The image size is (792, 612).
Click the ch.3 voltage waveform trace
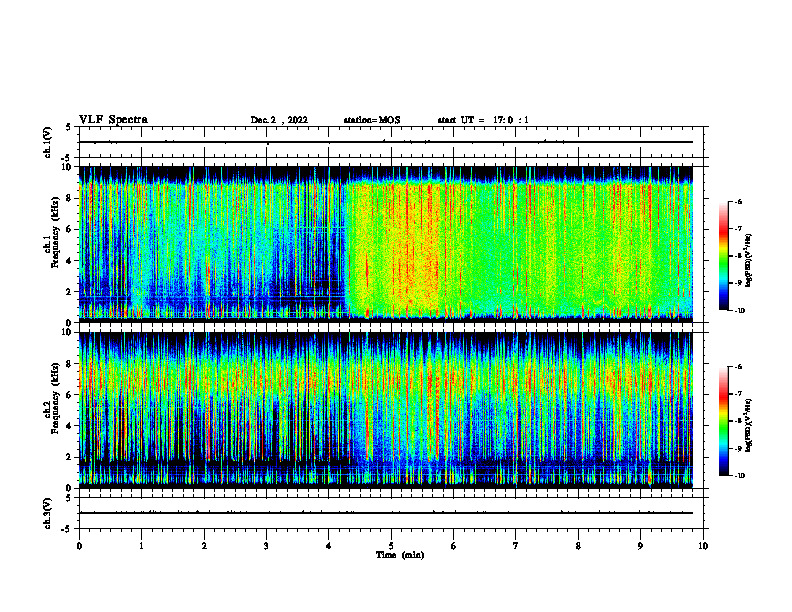[386, 513]
